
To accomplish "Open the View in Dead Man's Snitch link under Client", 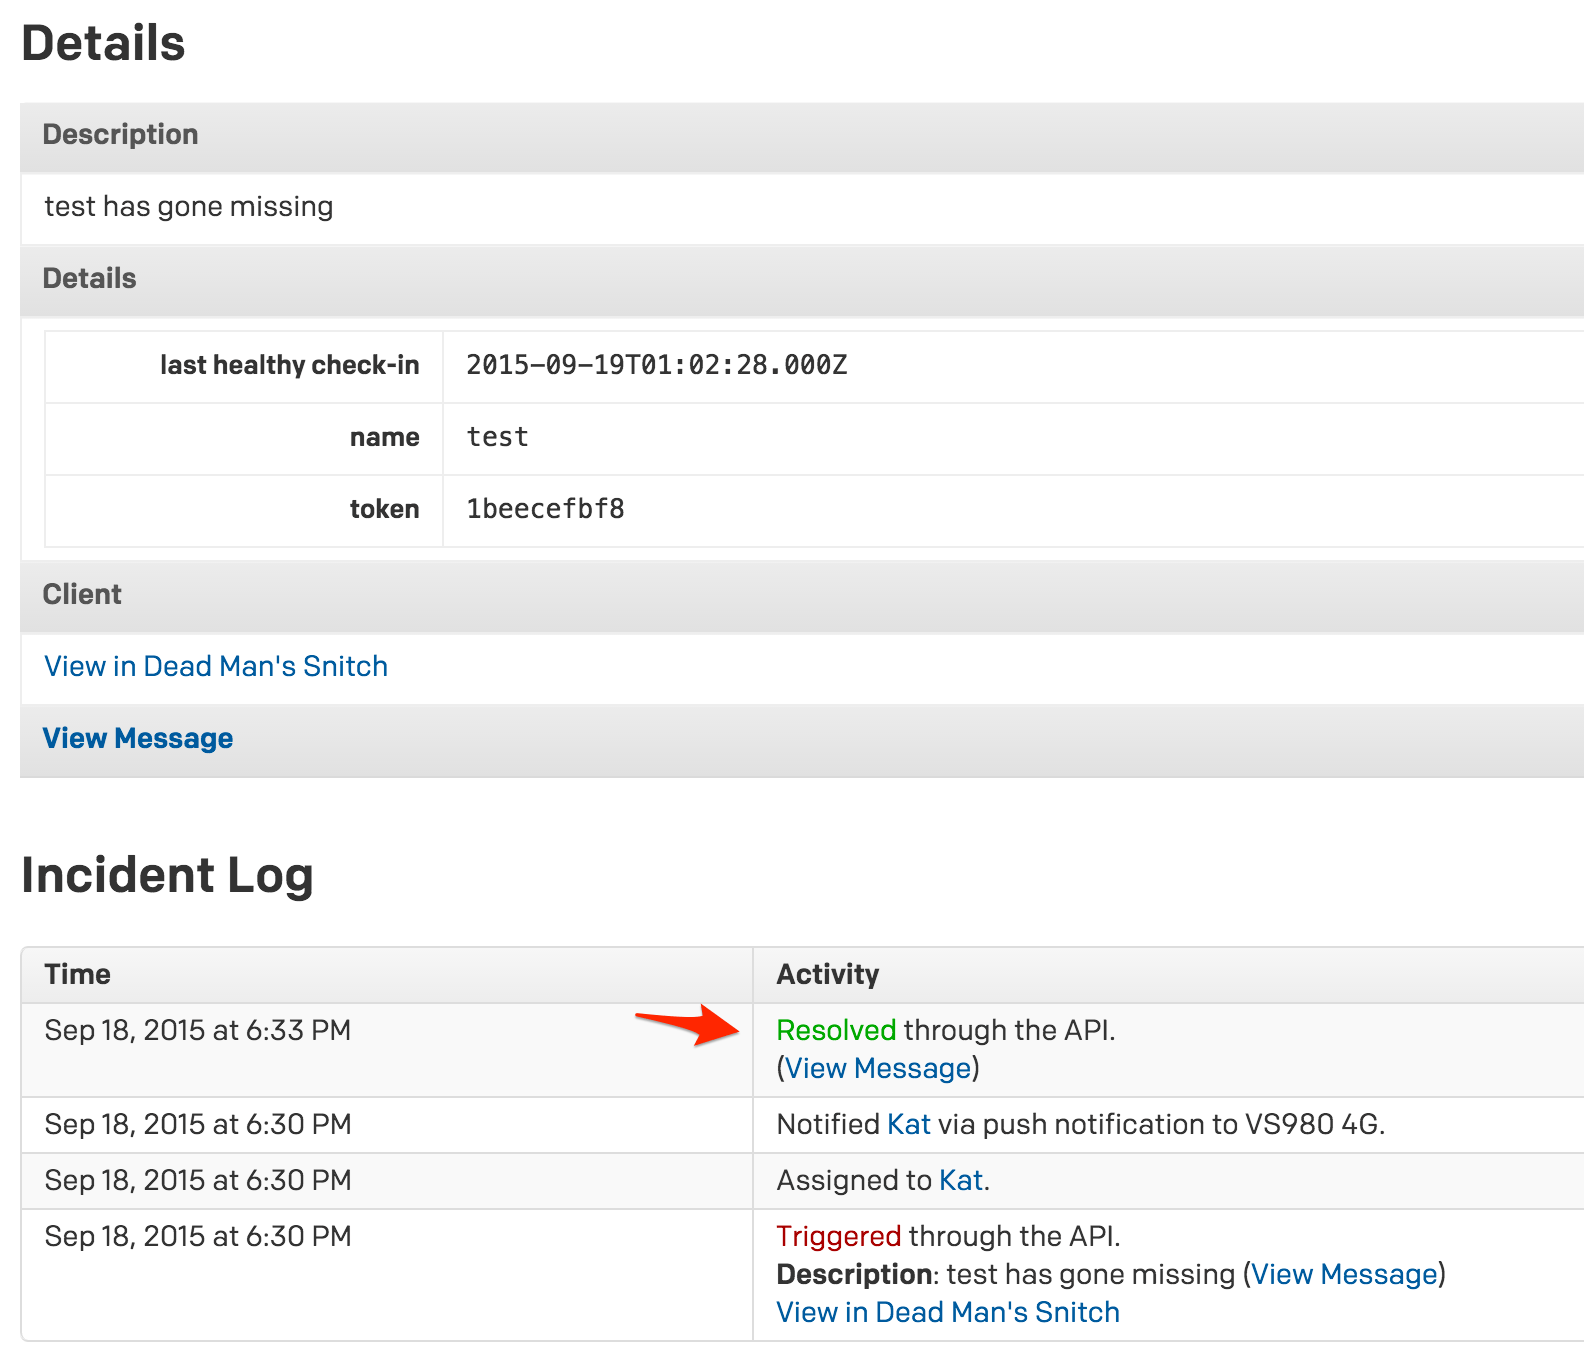I will point(216,666).
